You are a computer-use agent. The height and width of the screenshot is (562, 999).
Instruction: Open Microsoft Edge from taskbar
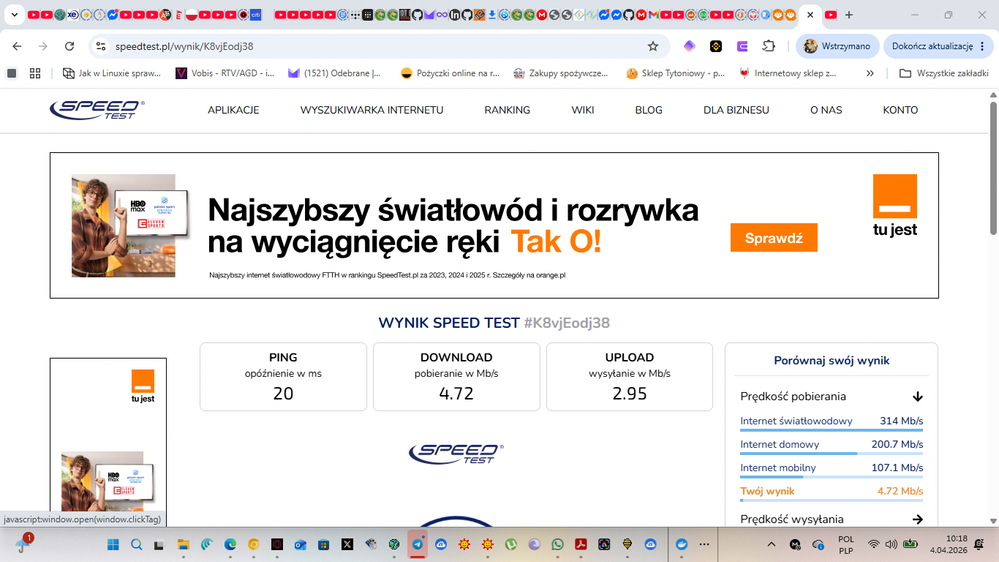pos(230,544)
